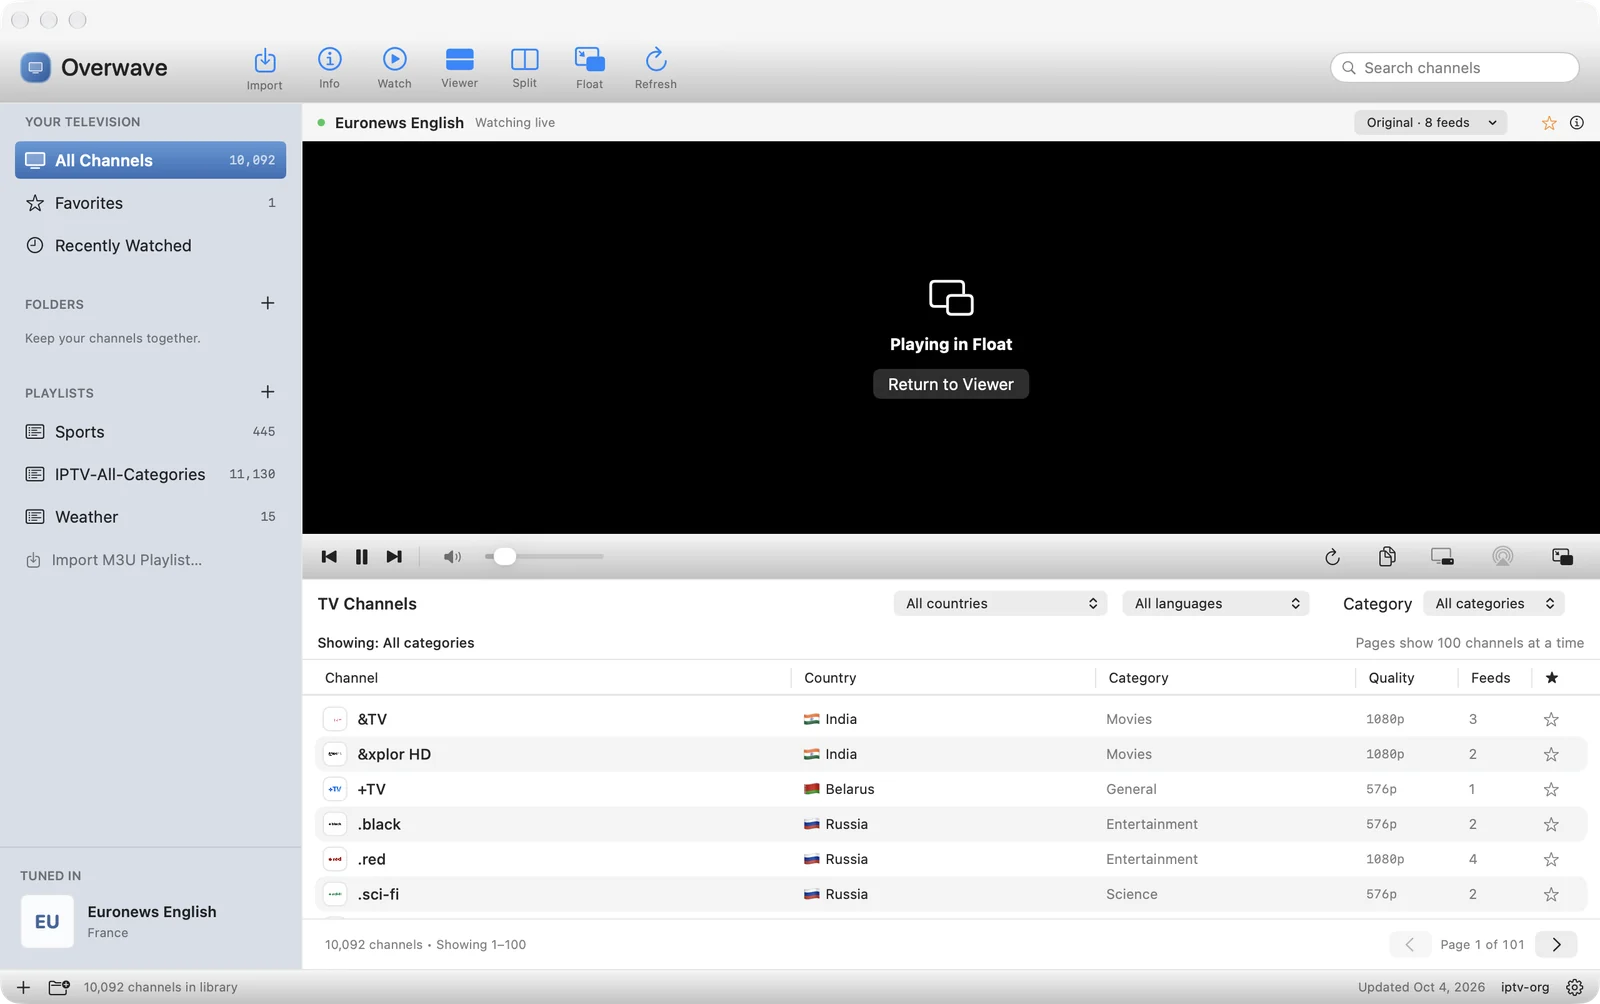Switch to Viewer layout
Viewport: 1600px width, 1004px height.
coord(459,68)
